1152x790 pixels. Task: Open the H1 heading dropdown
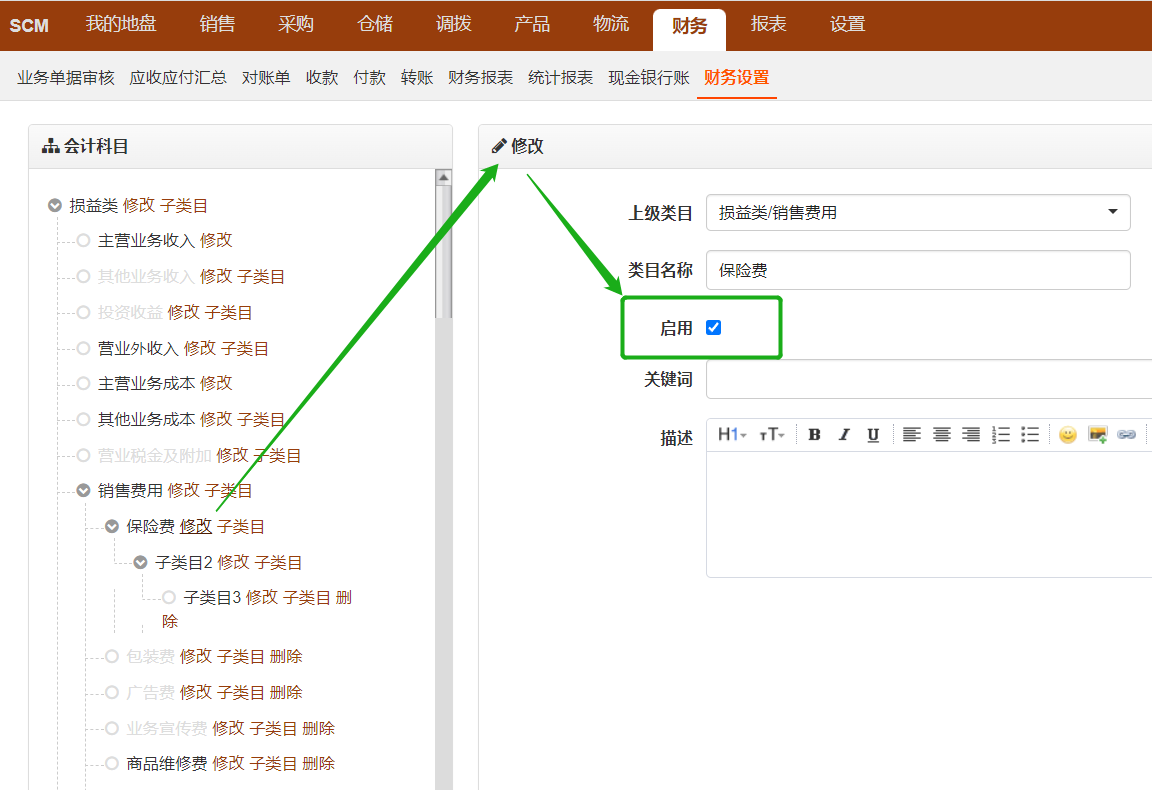pos(732,434)
